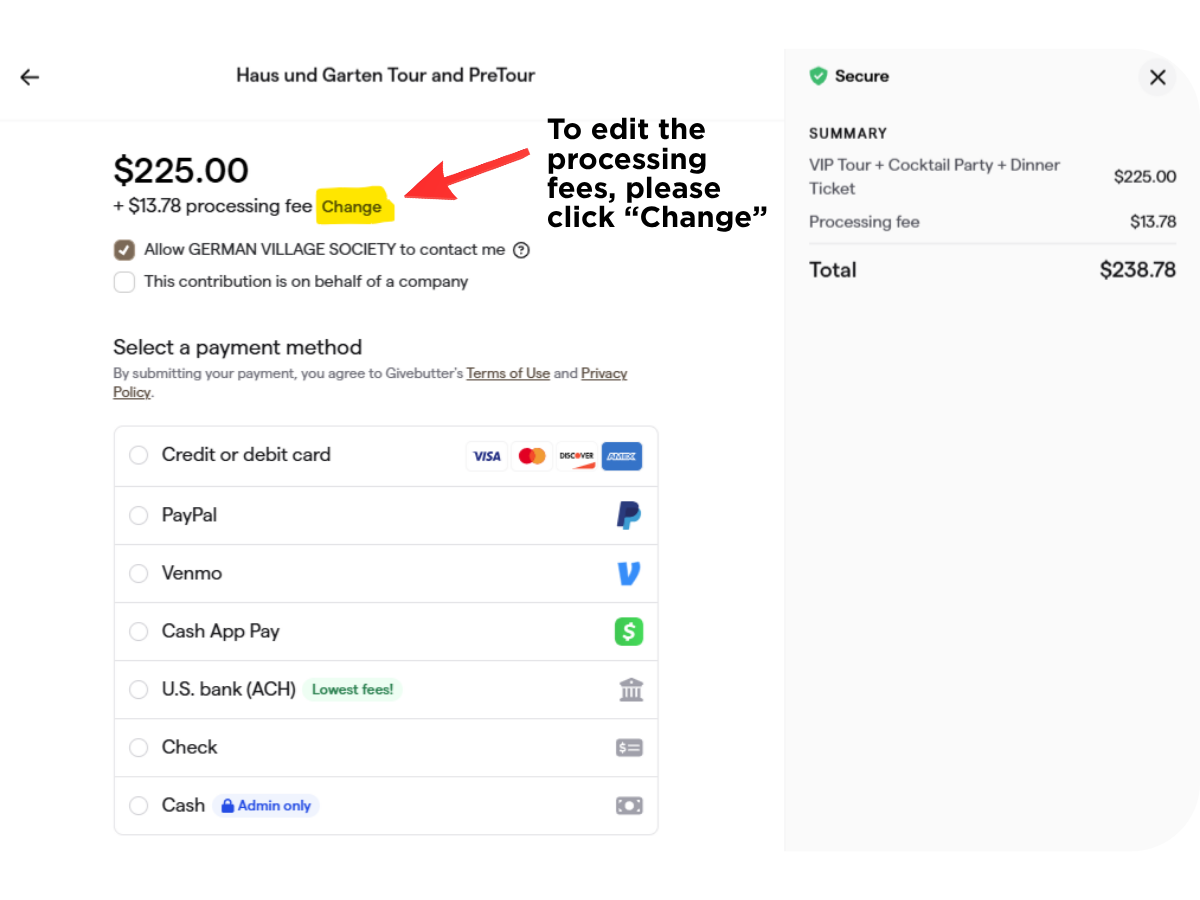Click the help question mark icon
Screen dimensions: 1200x900
click(x=521, y=250)
